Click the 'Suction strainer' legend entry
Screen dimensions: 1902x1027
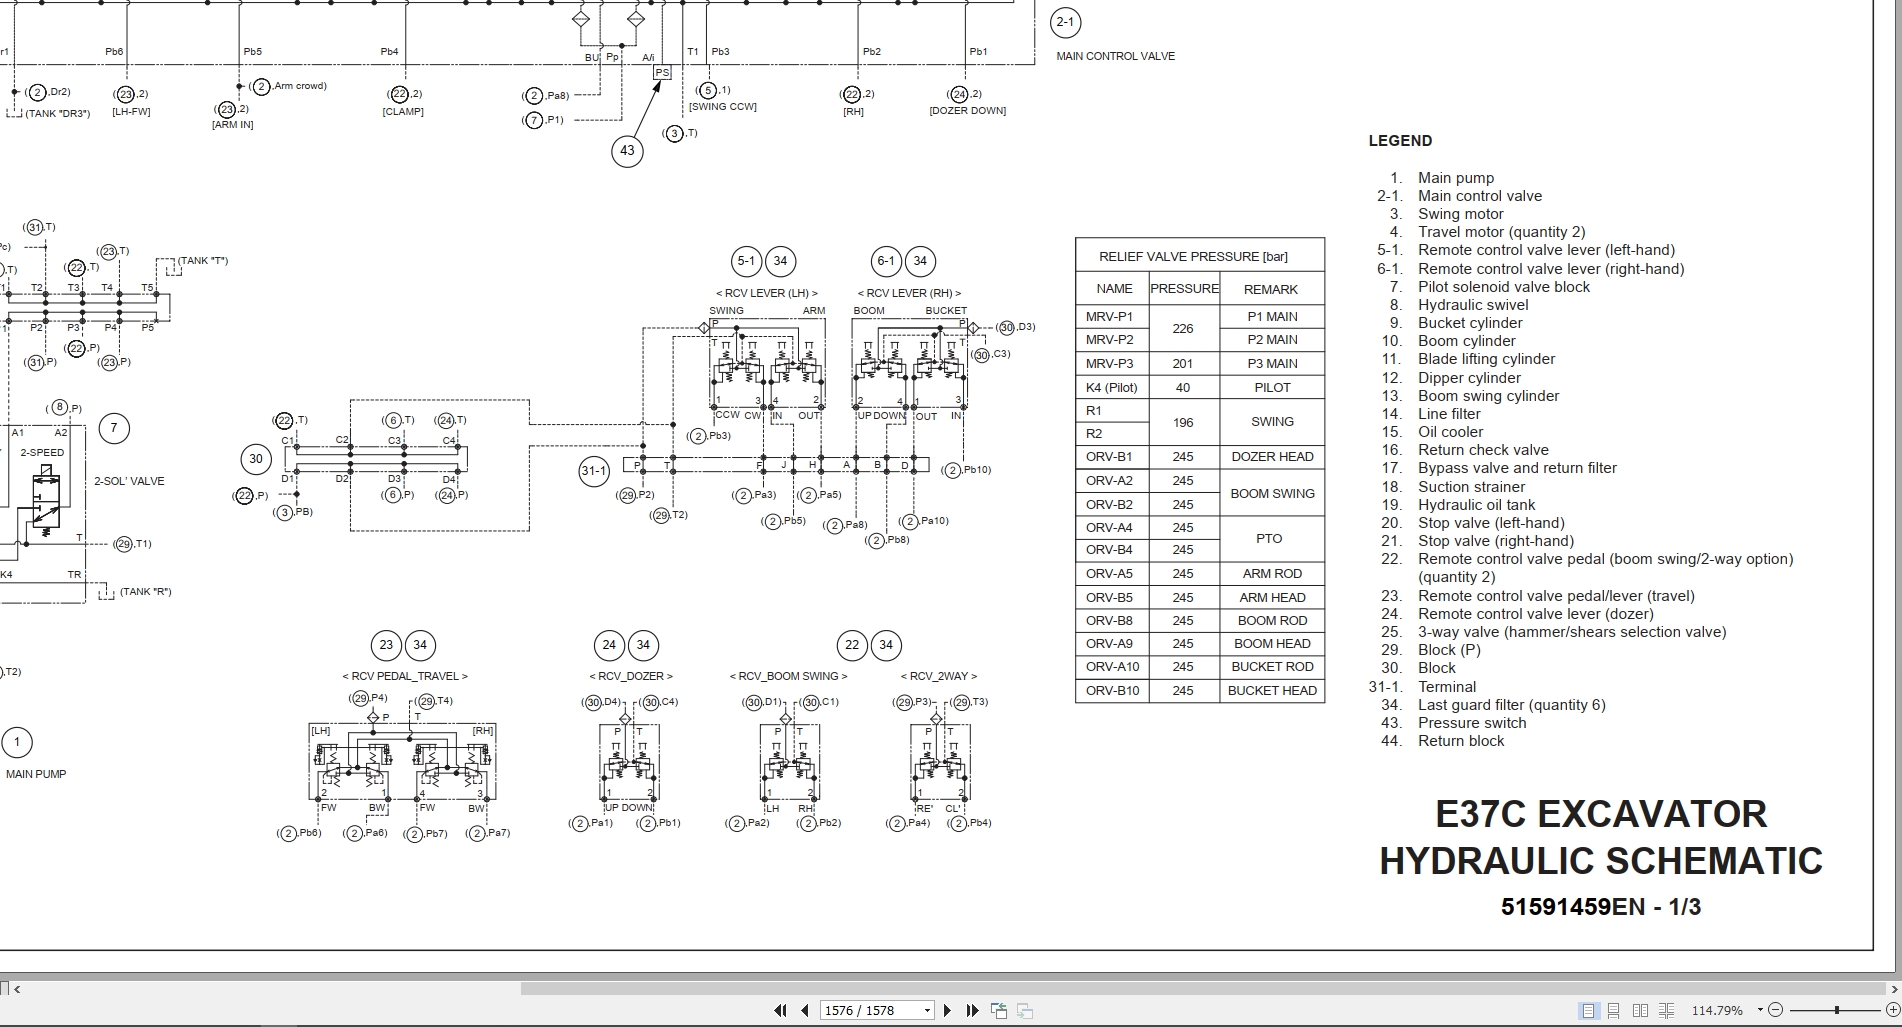click(1471, 487)
